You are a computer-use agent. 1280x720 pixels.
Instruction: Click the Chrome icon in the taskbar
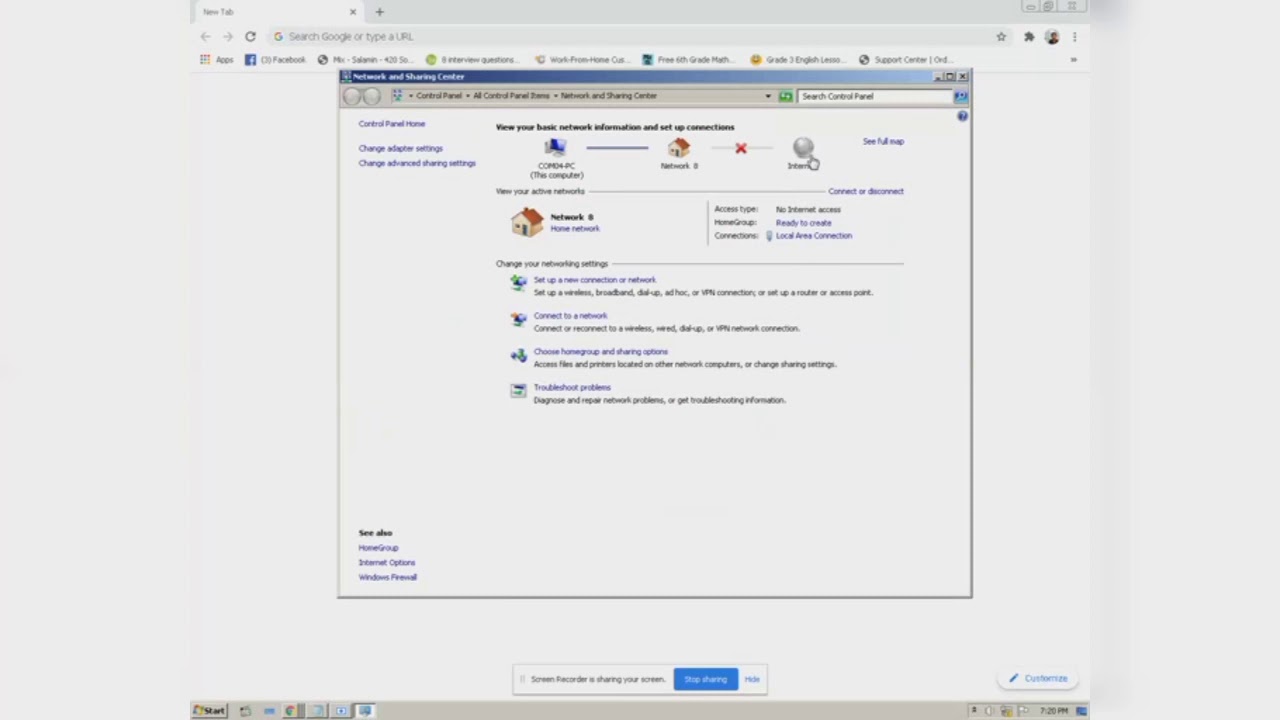290,711
